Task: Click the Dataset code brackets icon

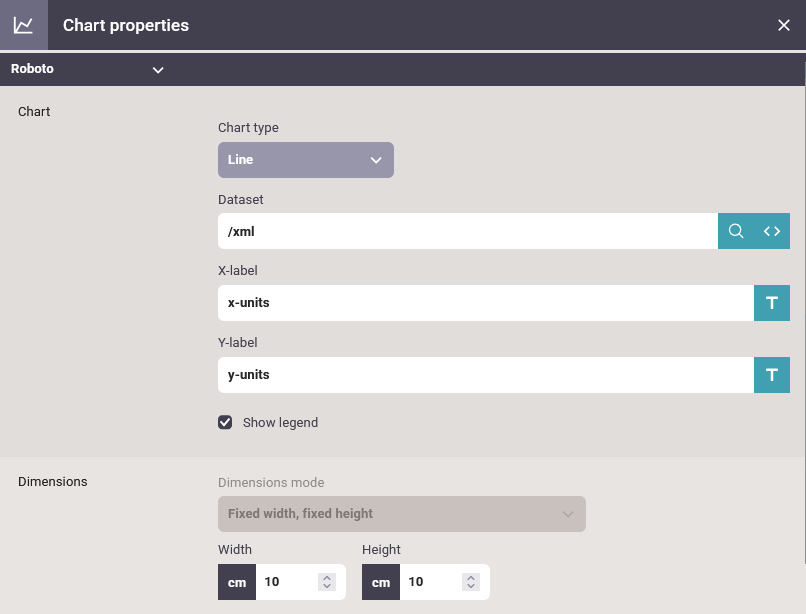Action: point(772,231)
